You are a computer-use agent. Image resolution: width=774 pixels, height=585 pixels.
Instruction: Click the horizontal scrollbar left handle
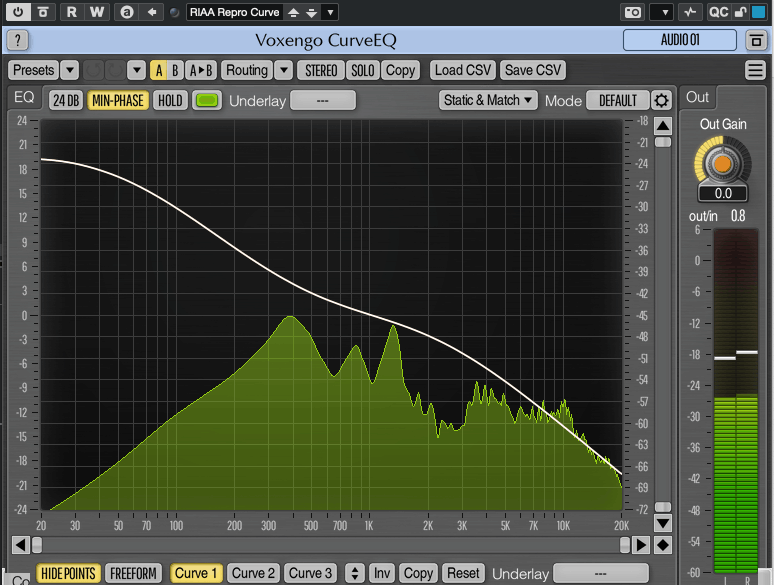click(x=37, y=545)
